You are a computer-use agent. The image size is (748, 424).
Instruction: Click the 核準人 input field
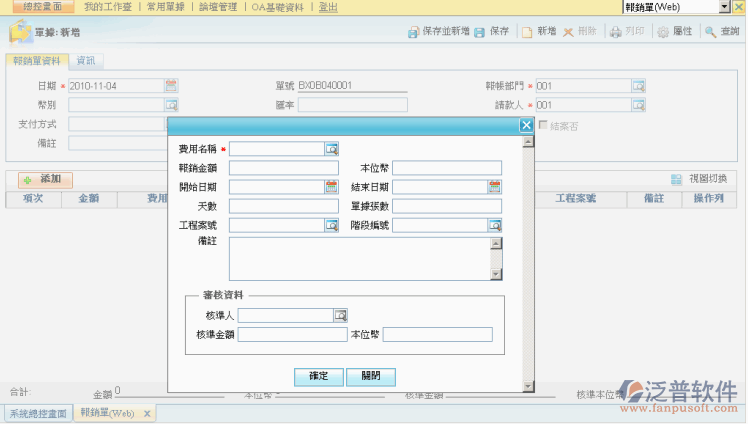pos(286,315)
